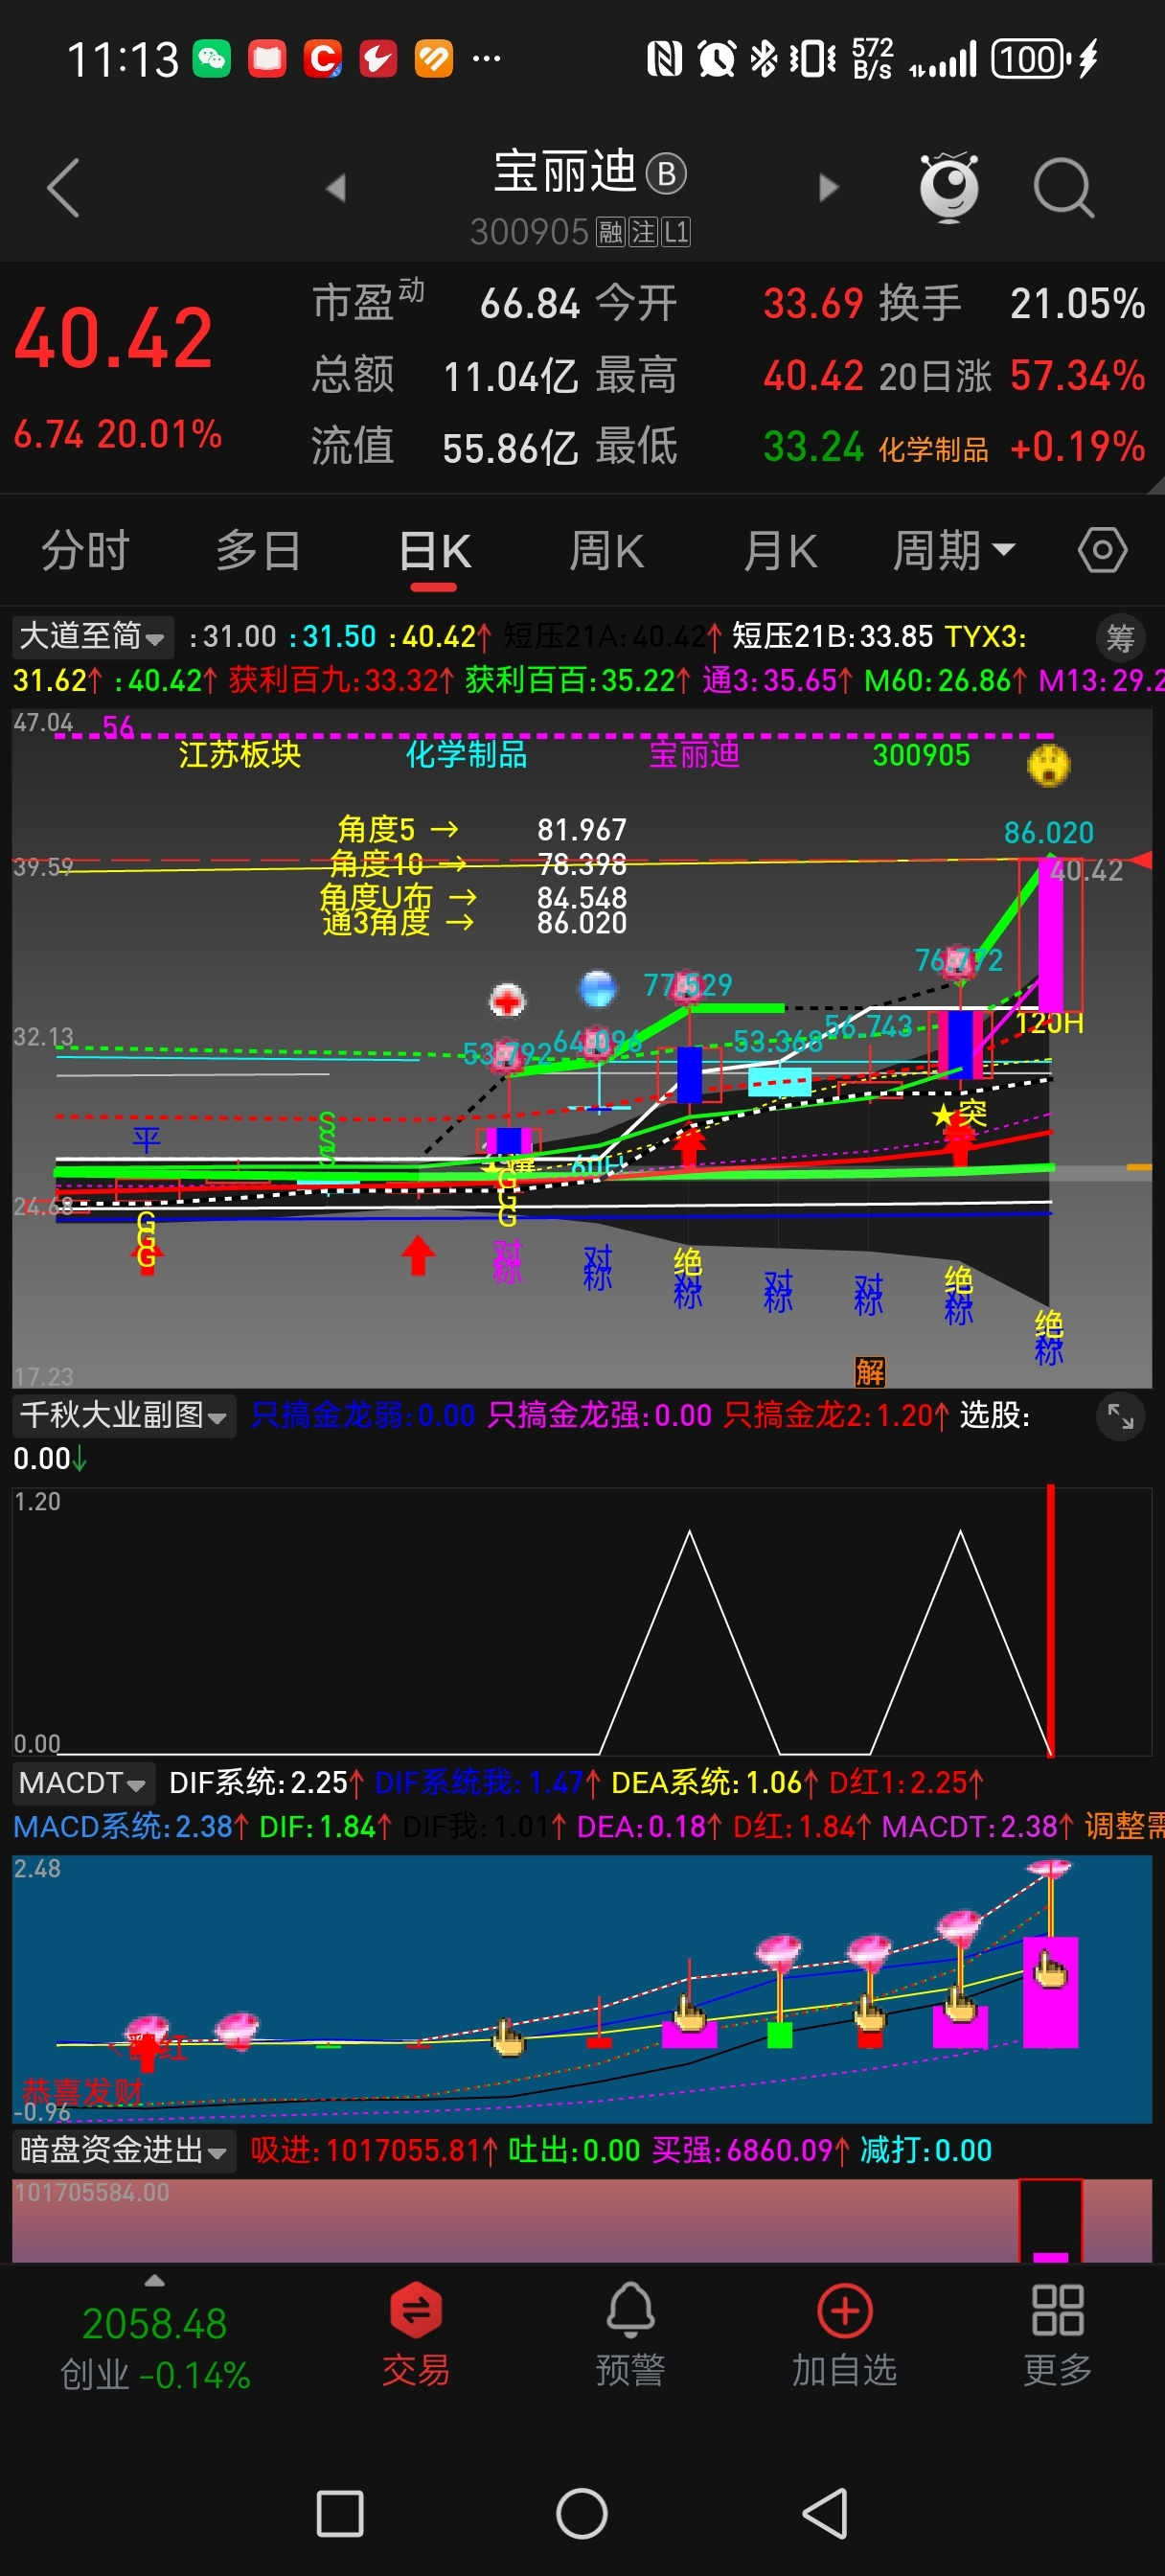
Task: Tap the stock name 宝丽迪 title
Action: 565,171
